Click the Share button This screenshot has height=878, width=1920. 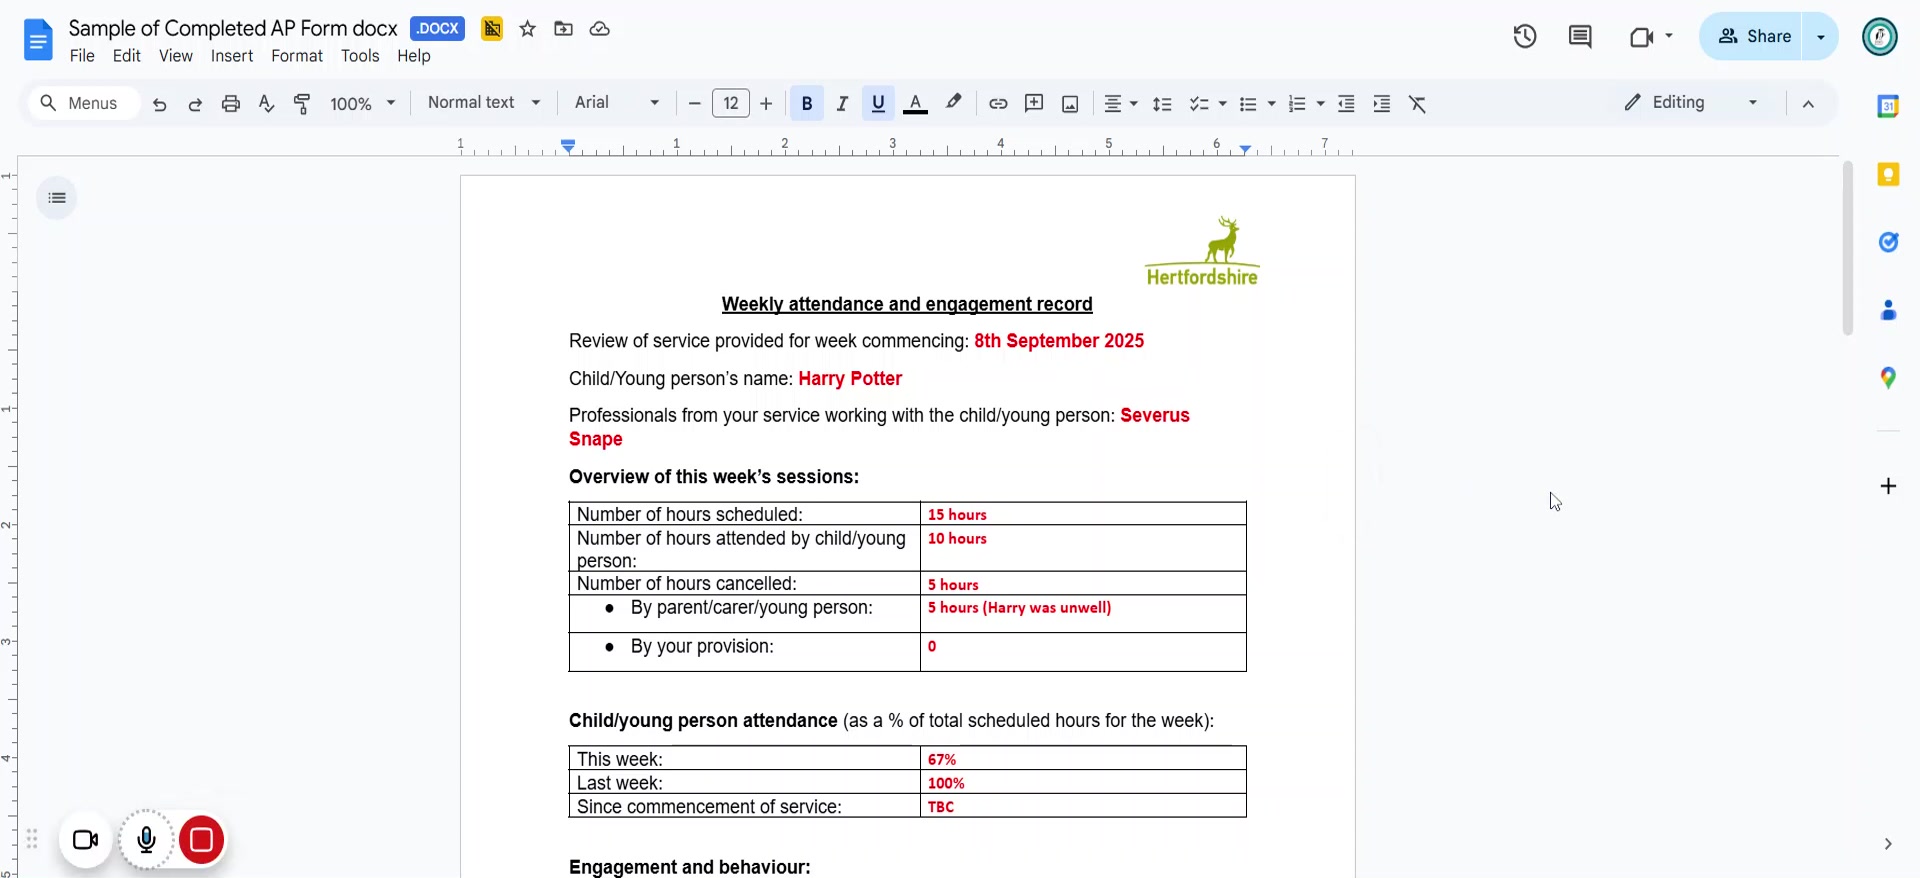(x=1754, y=37)
